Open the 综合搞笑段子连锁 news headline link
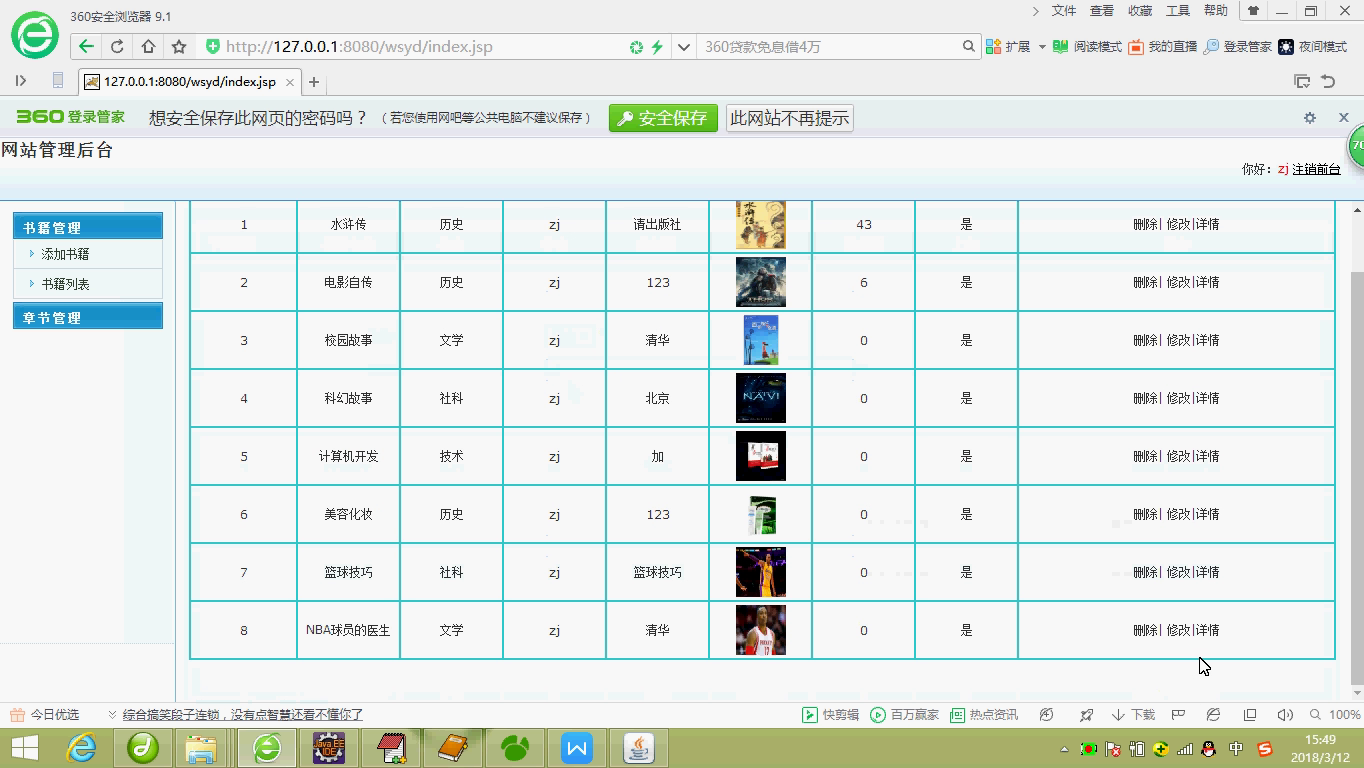Image resolution: width=1364 pixels, height=768 pixels. tap(243, 715)
